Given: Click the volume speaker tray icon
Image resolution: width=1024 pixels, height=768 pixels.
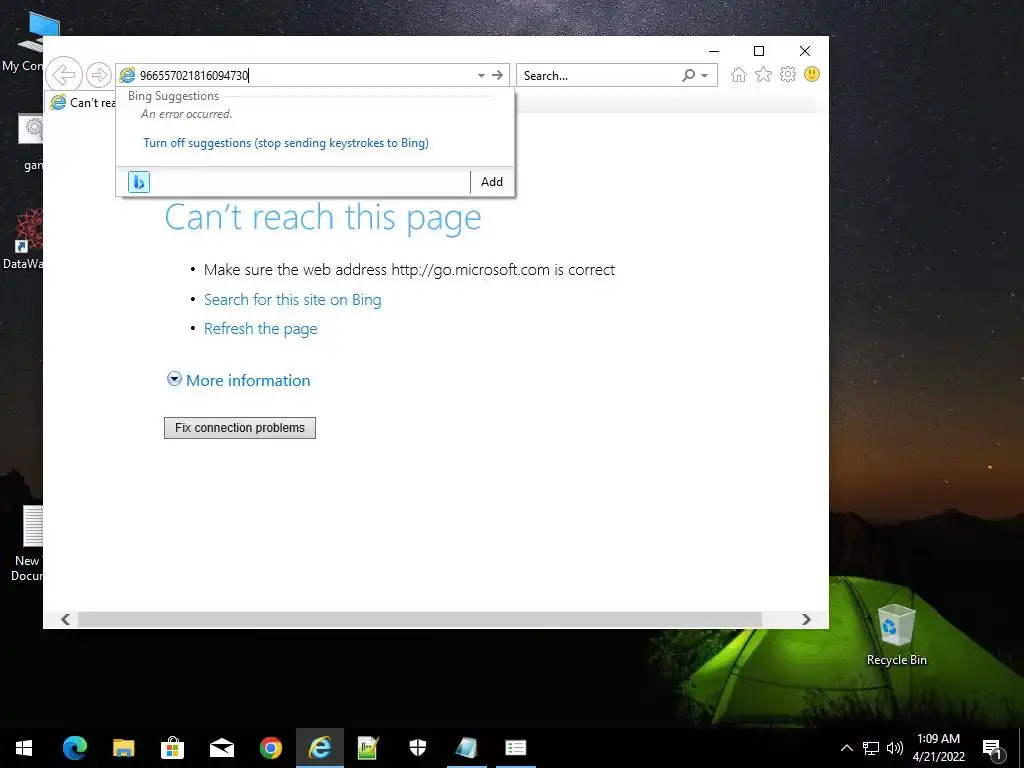Looking at the screenshot, I should click(x=895, y=748).
